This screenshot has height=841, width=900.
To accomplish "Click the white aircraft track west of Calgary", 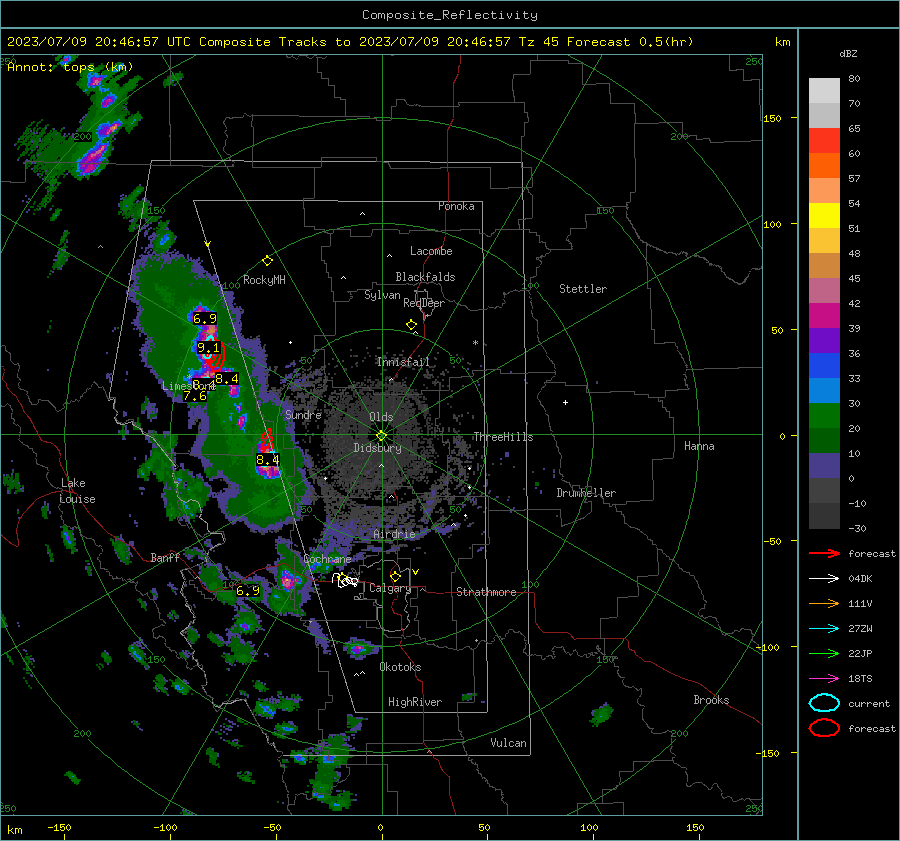I will pyautogui.click(x=345, y=580).
